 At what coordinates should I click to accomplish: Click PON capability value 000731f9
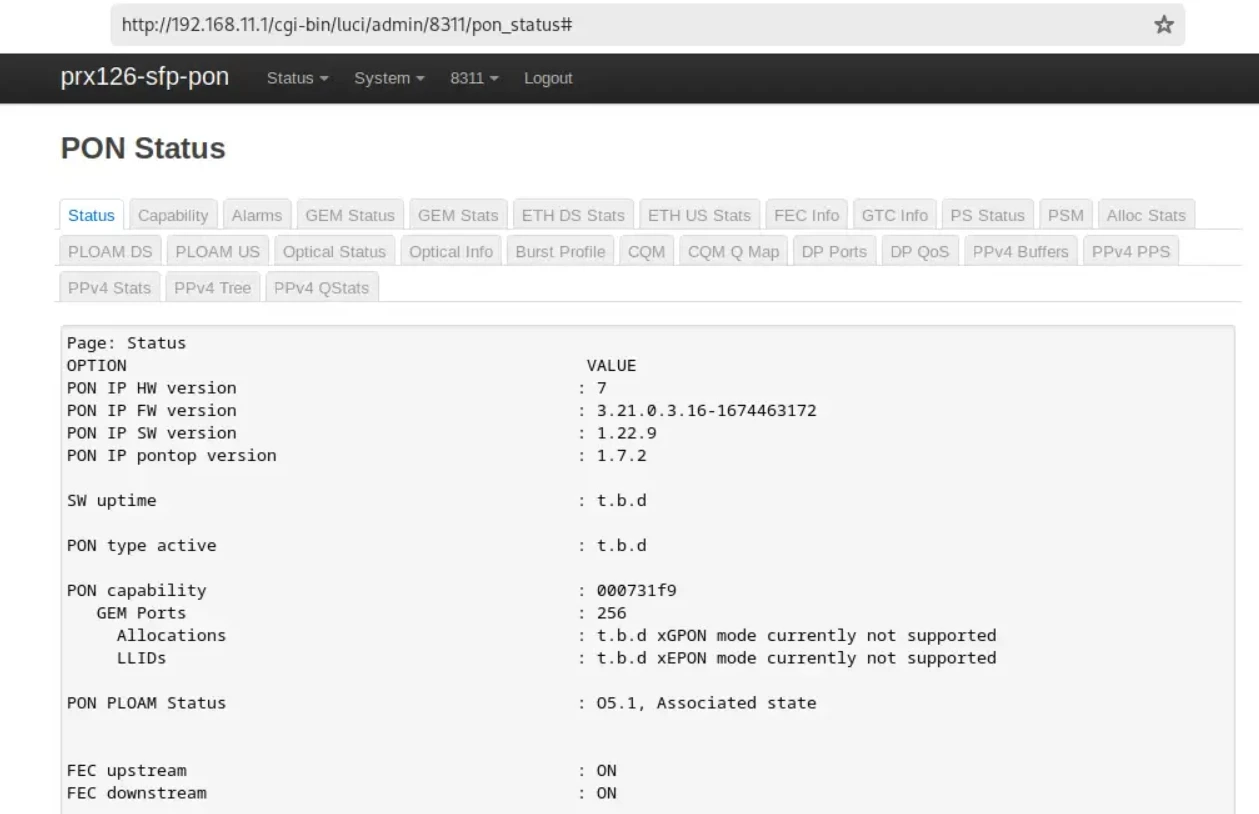[636, 591]
